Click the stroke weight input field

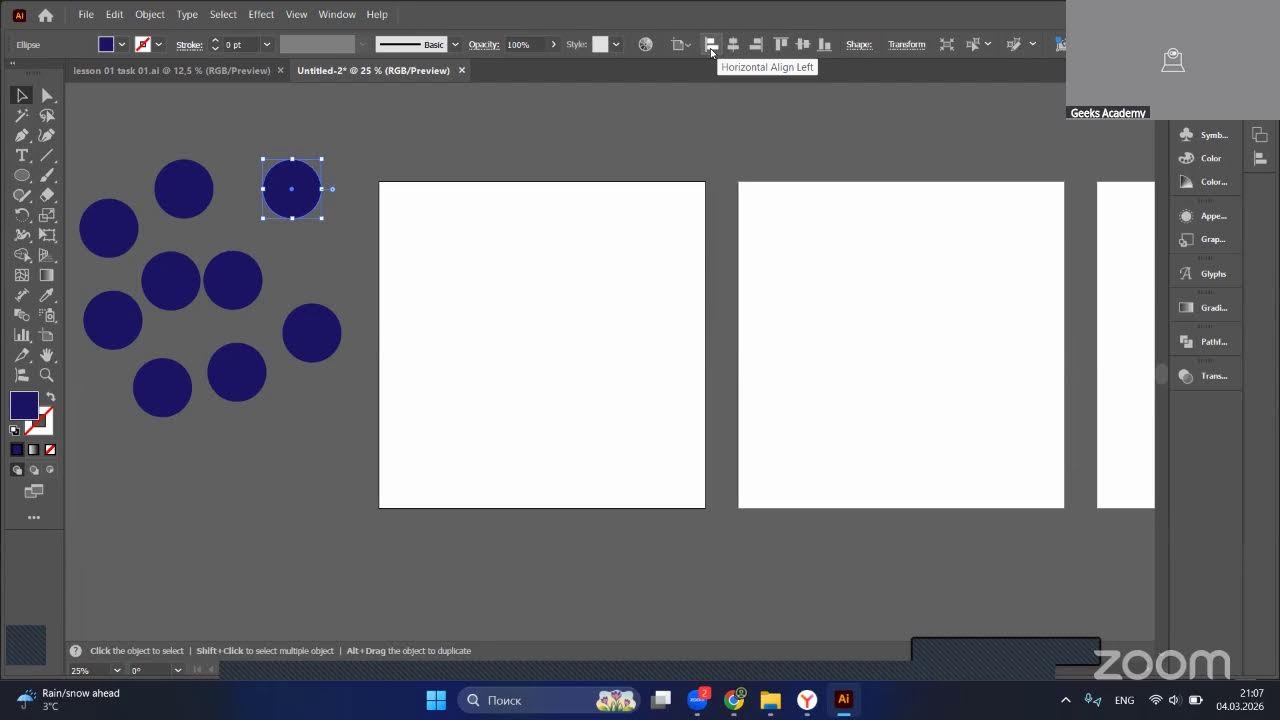tap(241, 44)
